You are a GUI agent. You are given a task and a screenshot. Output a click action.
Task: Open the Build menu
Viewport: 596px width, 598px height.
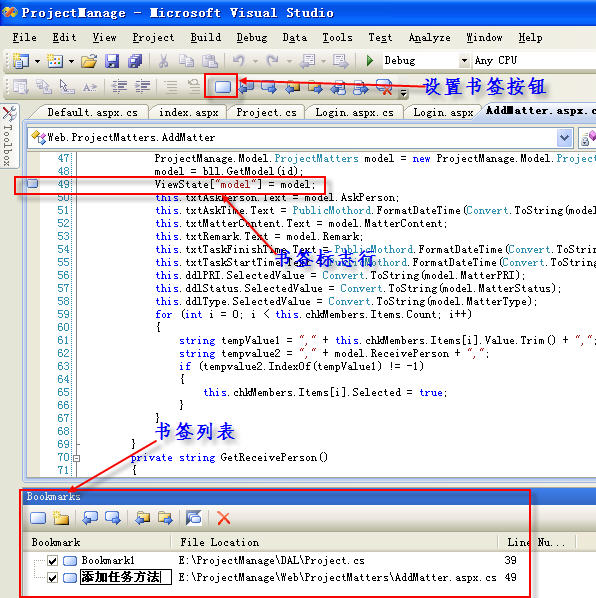click(x=206, y=37)
